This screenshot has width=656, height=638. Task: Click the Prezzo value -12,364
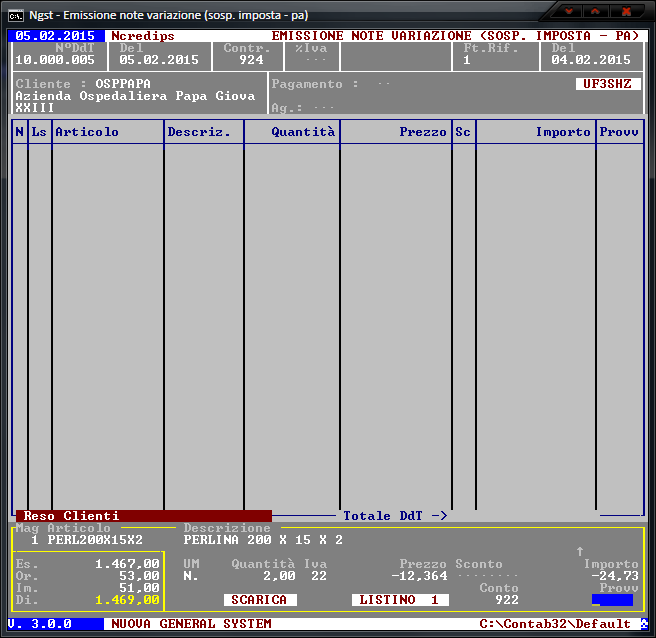click(419, 576)
